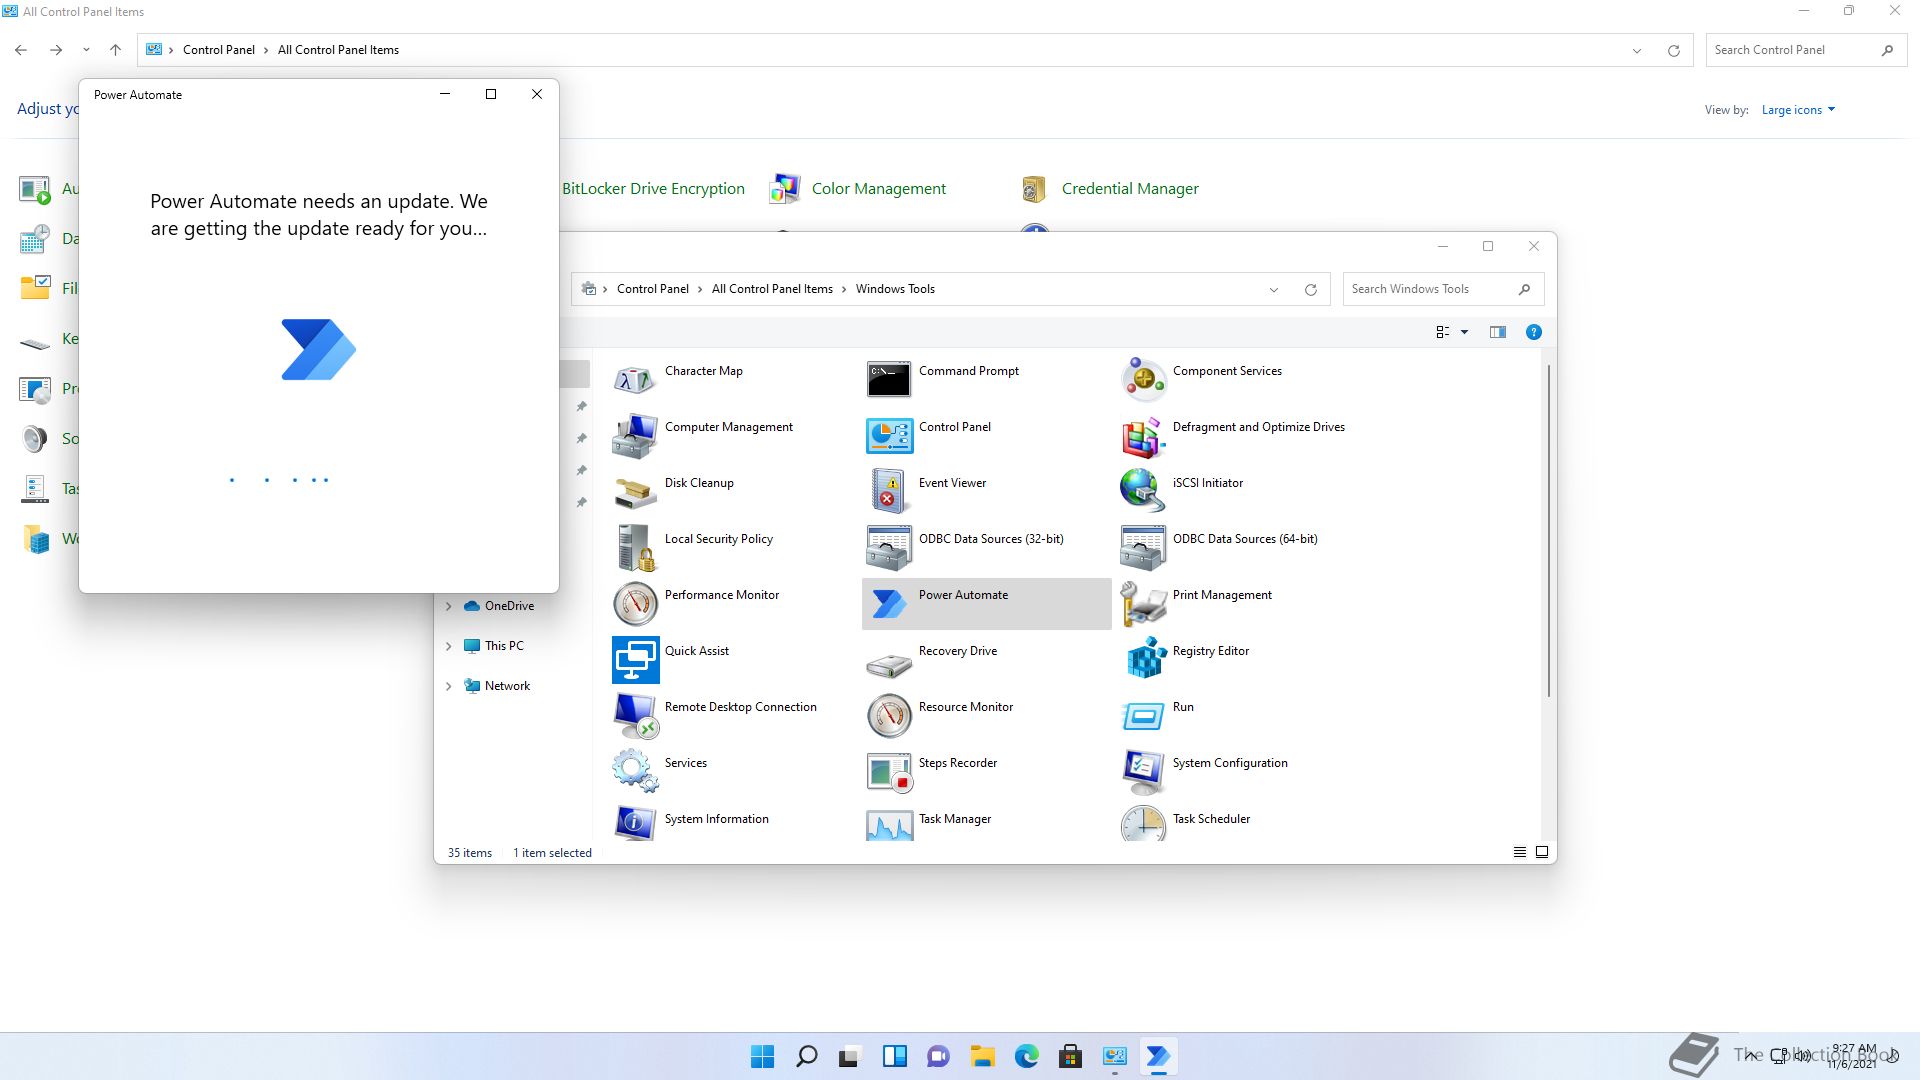Select Network in navigation pane

tap(507, 686)
